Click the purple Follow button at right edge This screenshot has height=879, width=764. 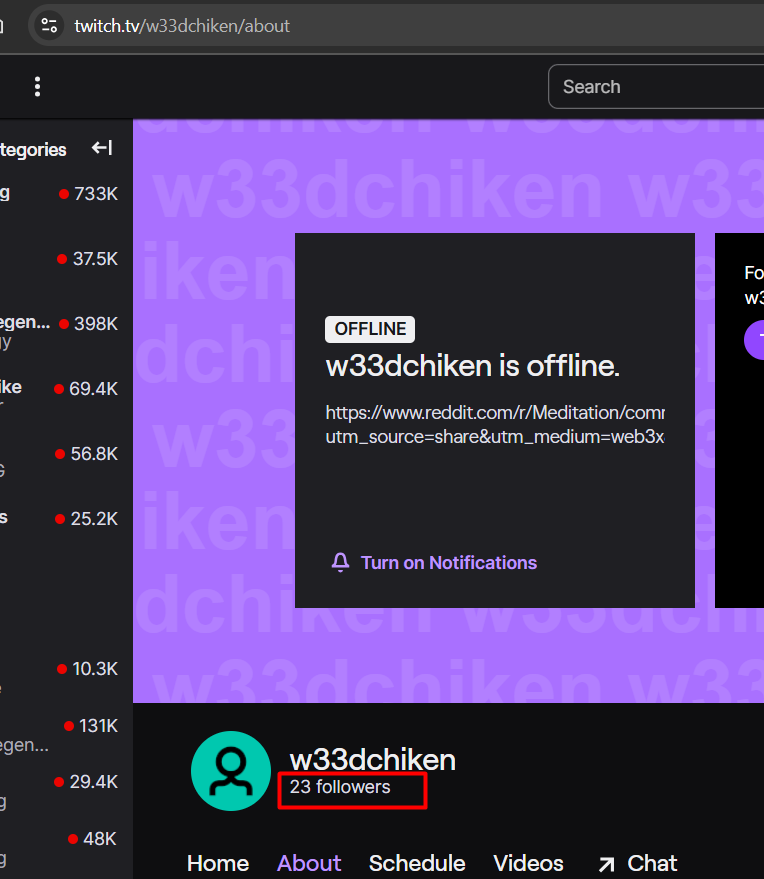tap(754, 340)
